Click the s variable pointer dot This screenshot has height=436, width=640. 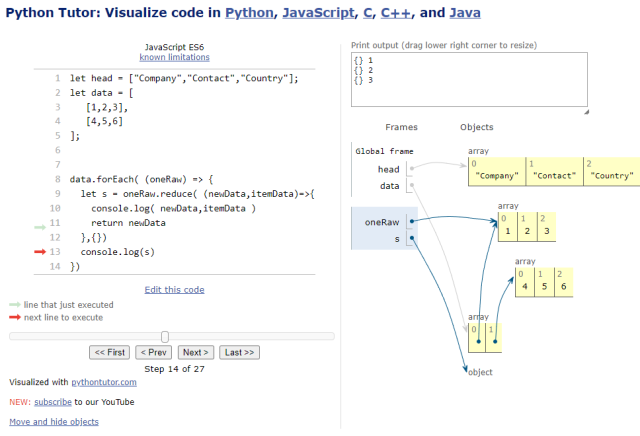point(412,238)
